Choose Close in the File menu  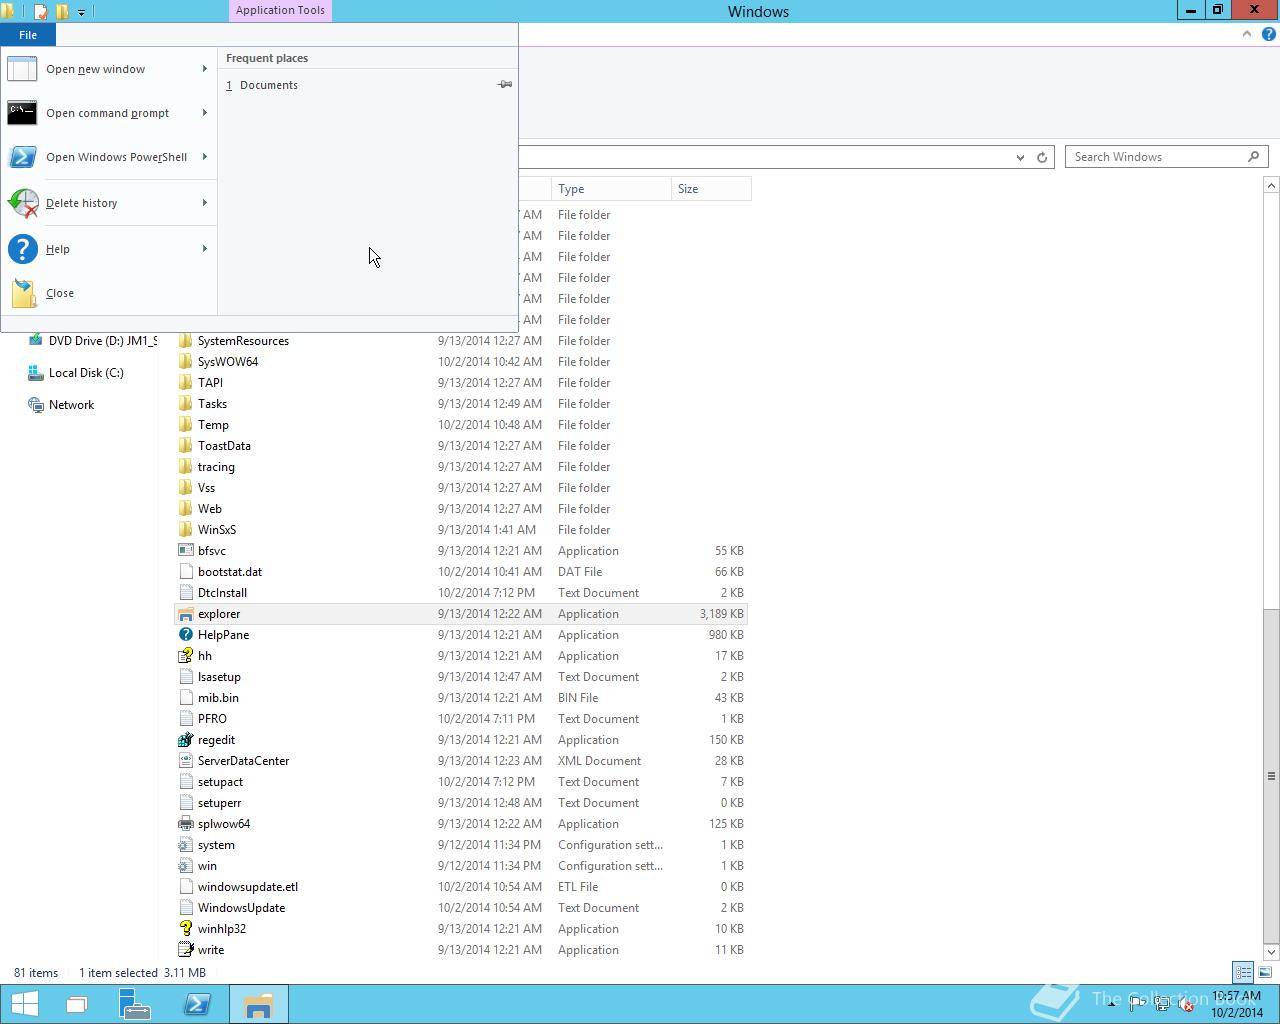(109, 293)
